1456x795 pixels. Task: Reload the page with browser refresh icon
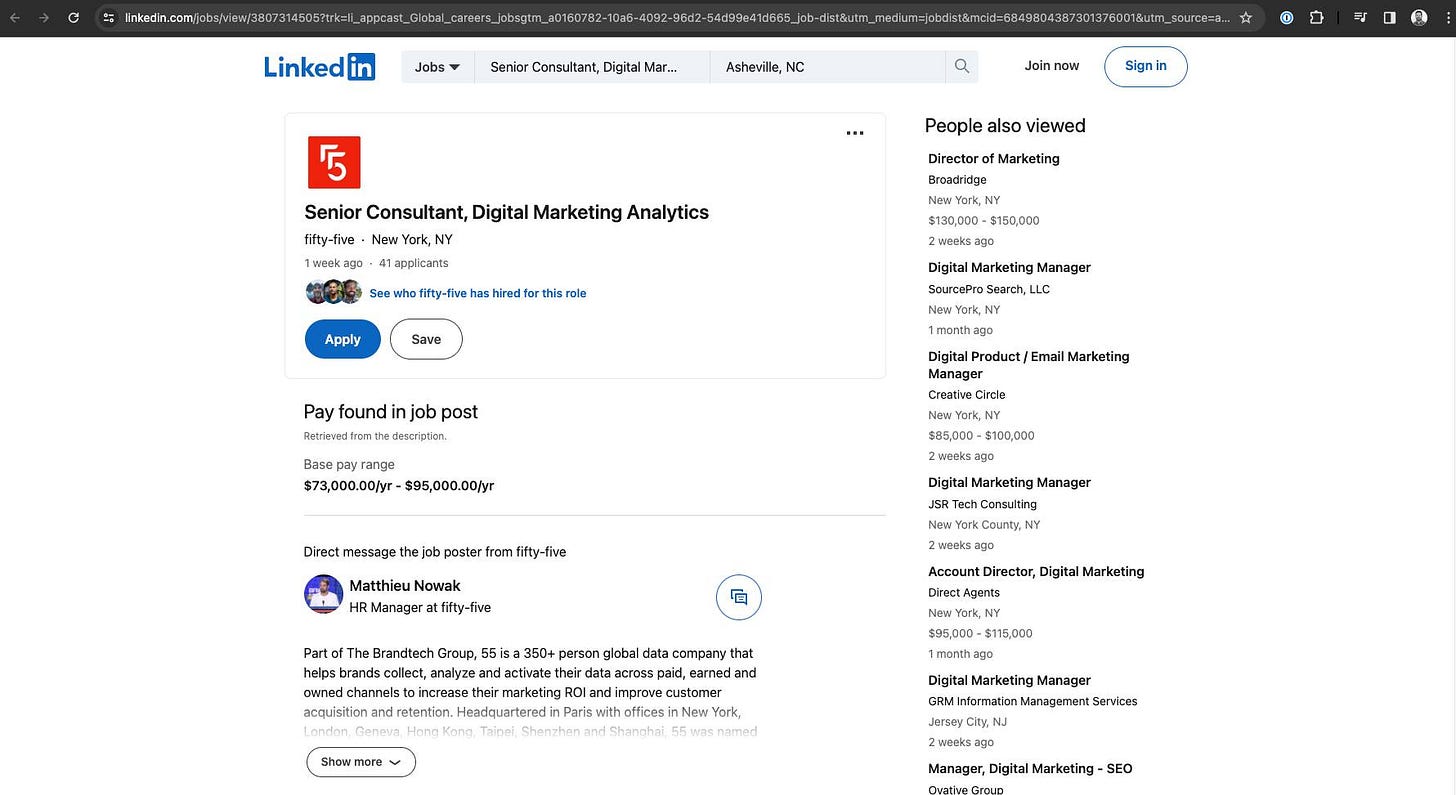pyautogui.click(x=73, y=17)
